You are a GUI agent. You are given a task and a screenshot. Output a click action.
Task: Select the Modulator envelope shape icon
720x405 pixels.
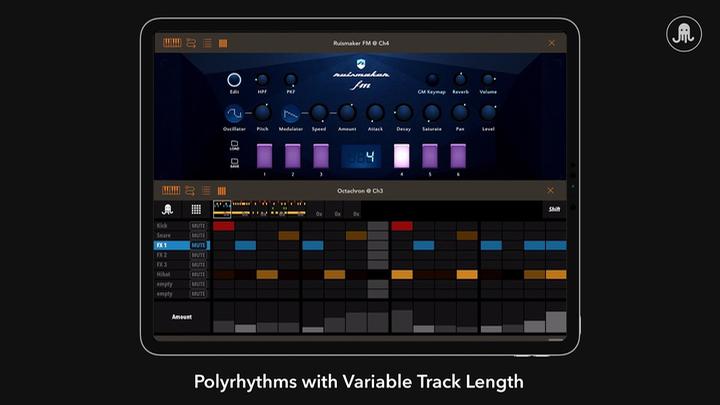pyautogui.click(x=290, y=113)
